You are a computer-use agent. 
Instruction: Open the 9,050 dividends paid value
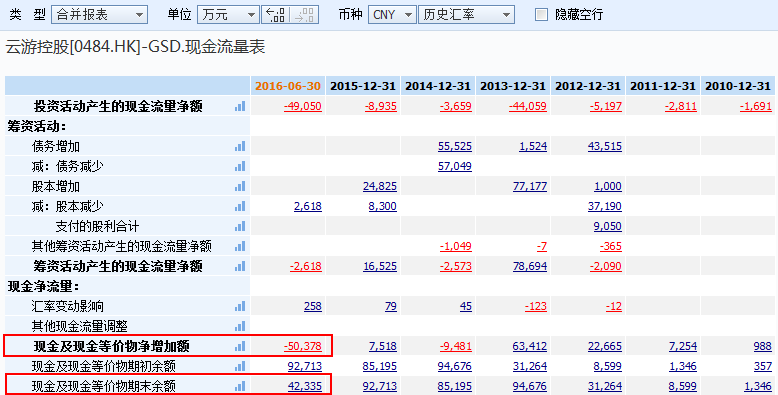pyautogui.click(x=608, y=226)
